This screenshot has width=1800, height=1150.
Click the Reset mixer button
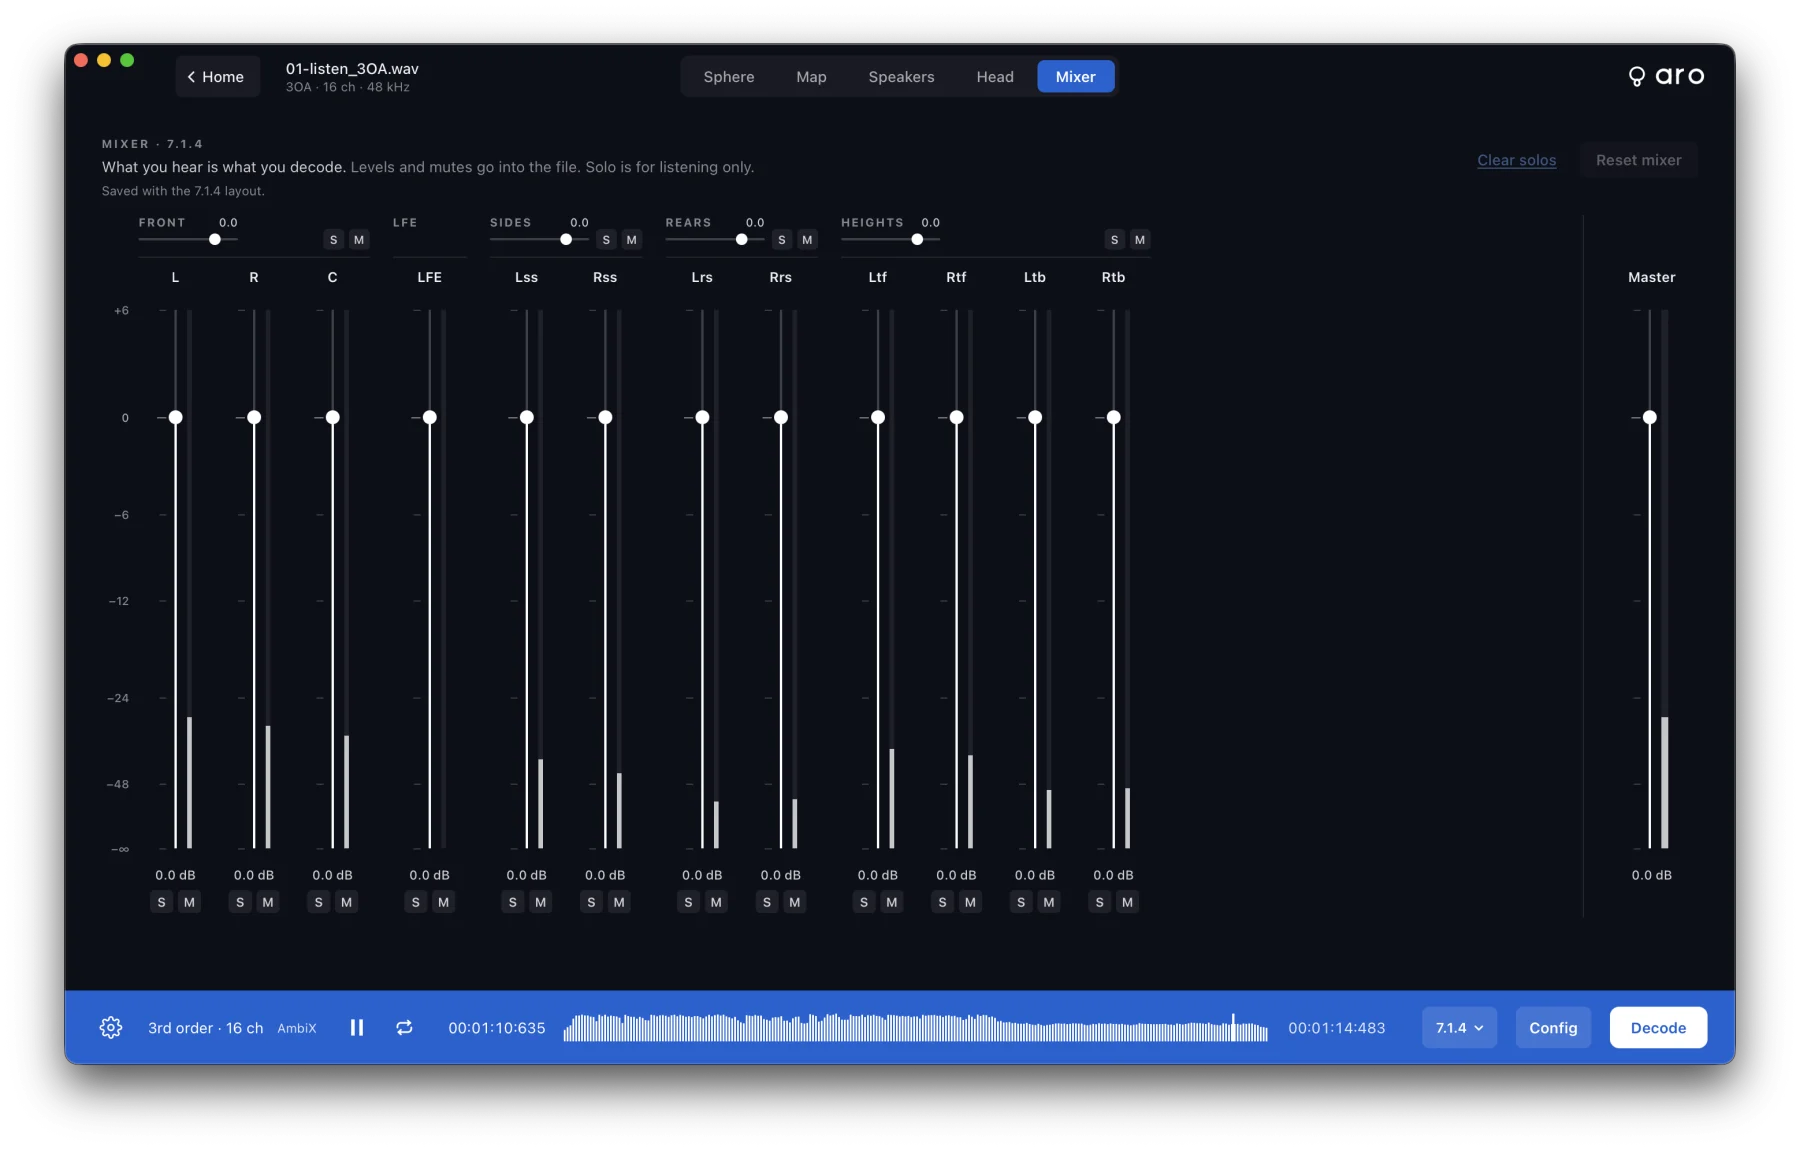pos(1638,160)
